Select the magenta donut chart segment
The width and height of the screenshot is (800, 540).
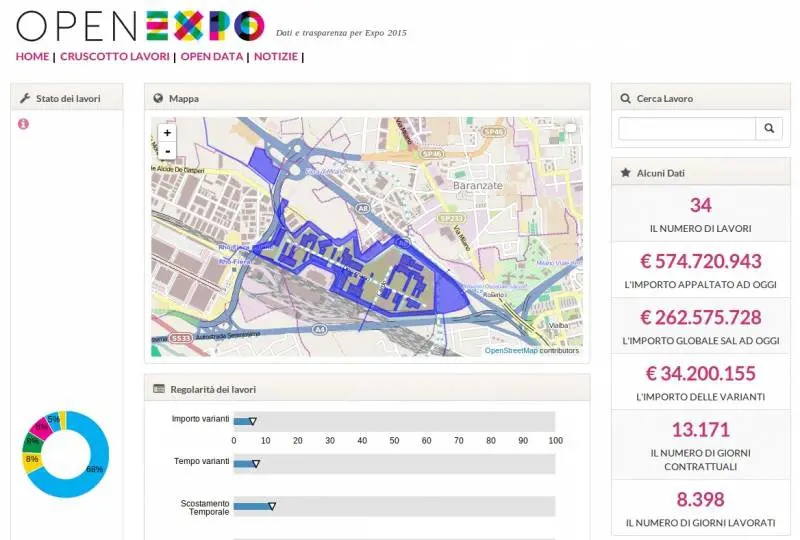[40, 427]
